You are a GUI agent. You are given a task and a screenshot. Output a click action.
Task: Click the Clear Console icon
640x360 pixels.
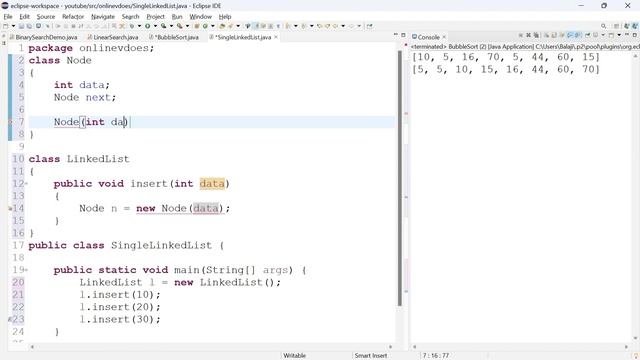click(x=547, y=36)
